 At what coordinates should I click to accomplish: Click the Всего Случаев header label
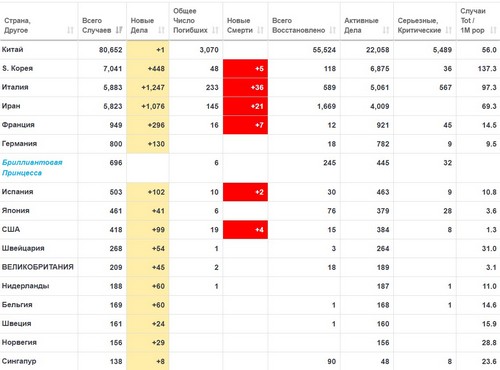(x=97, y=25)
